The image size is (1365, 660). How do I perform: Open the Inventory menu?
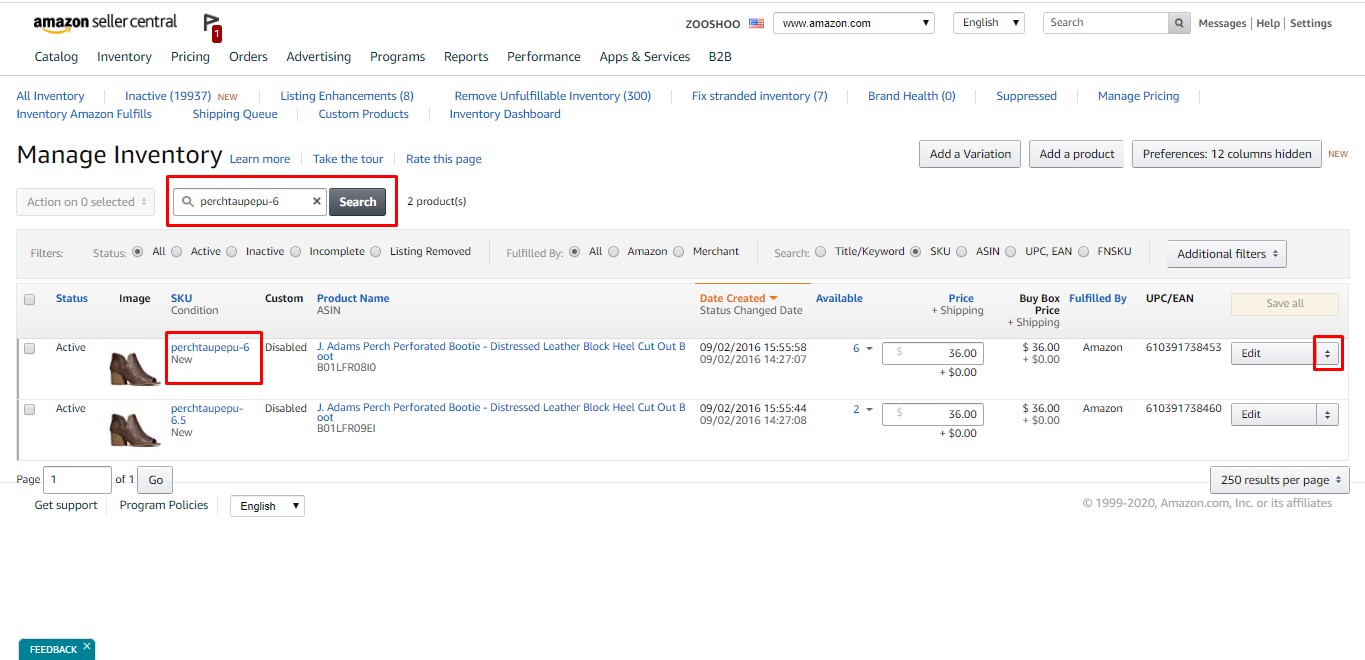[x=124, y=57]
